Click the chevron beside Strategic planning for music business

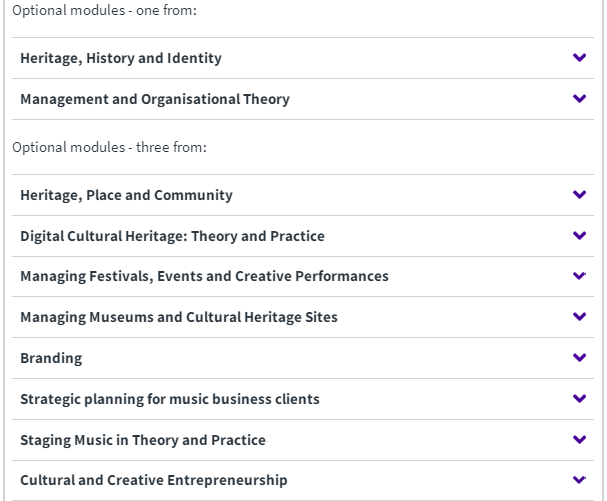579,399
